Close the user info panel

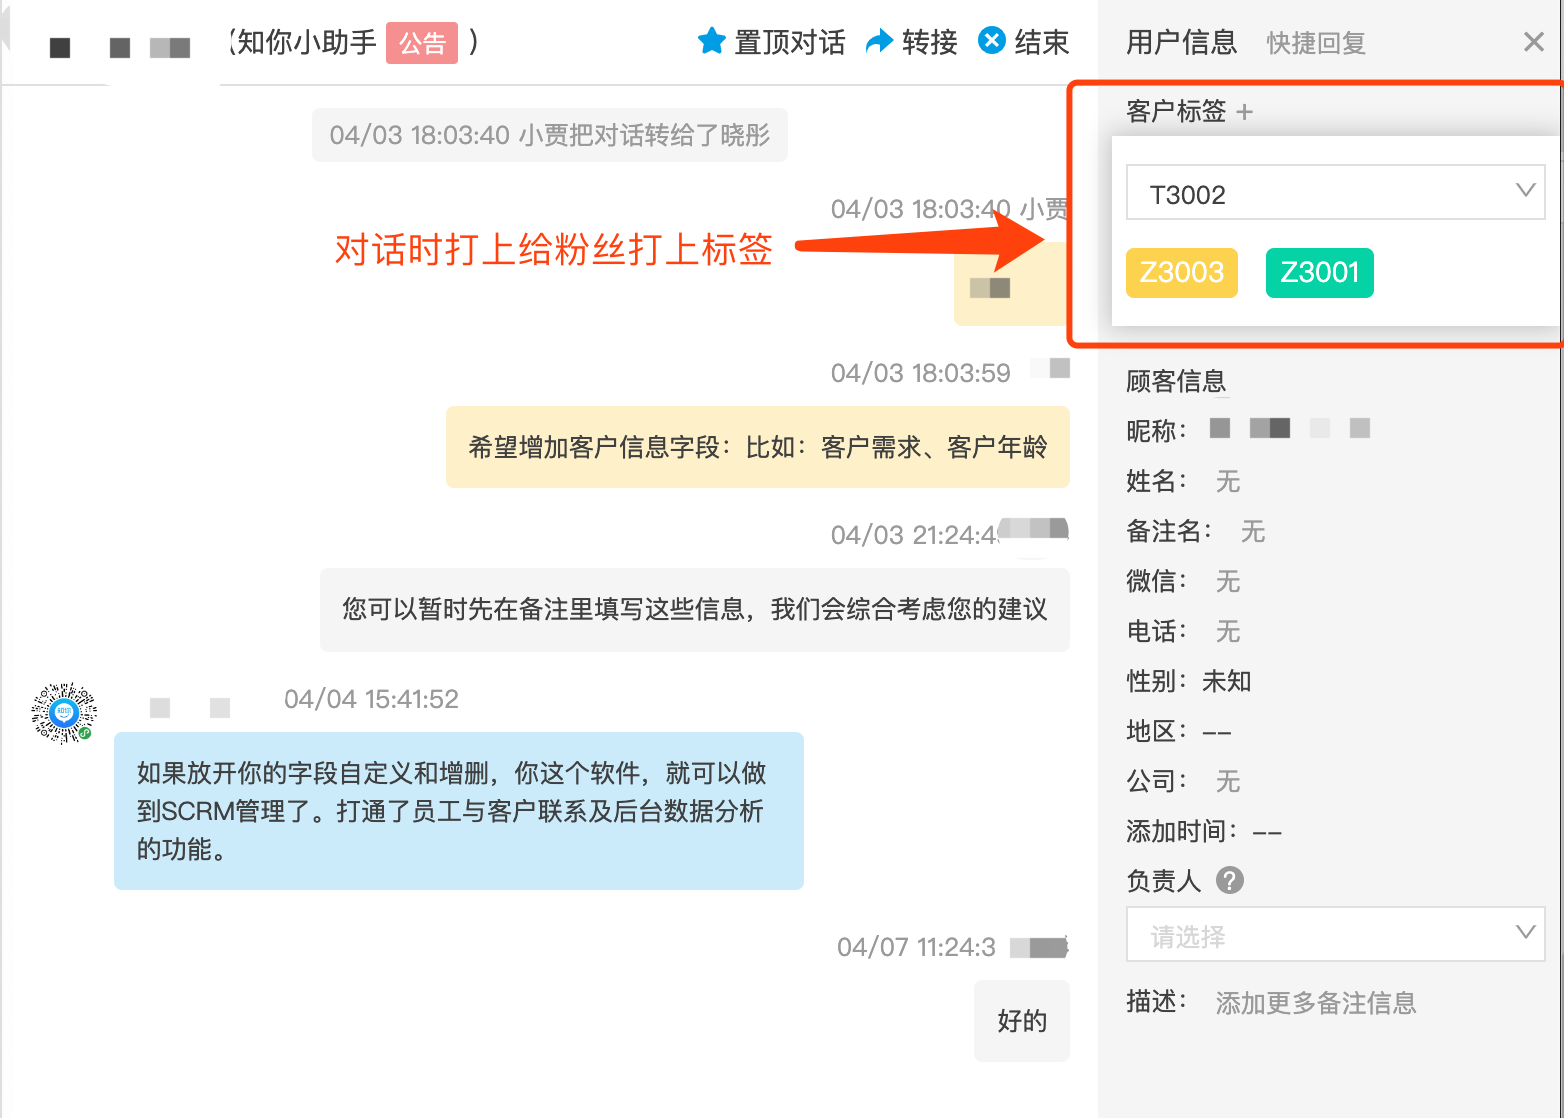coord(1533,42)
